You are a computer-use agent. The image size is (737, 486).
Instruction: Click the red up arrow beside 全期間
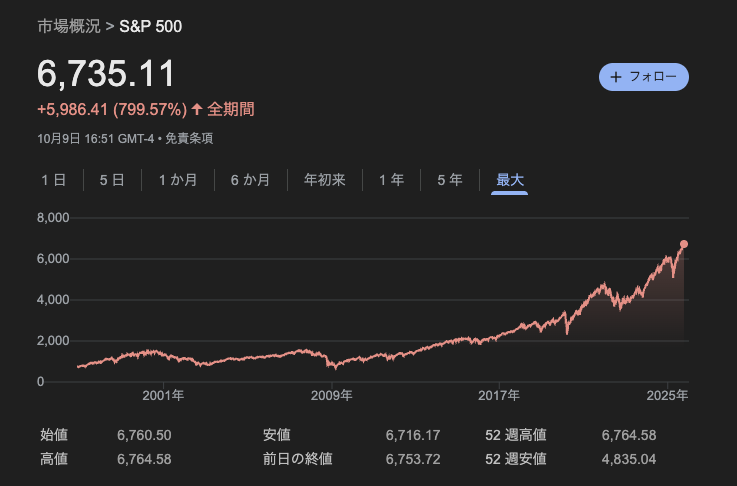point(197,108)
